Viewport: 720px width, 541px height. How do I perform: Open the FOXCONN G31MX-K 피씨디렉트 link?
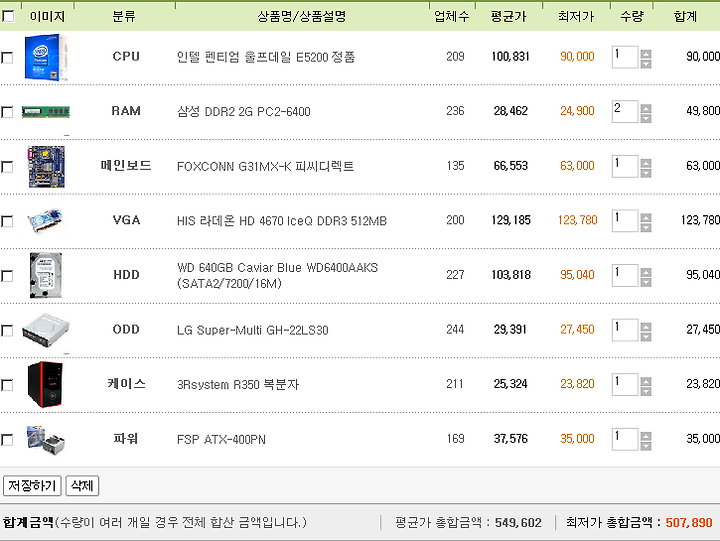(265, 166)
